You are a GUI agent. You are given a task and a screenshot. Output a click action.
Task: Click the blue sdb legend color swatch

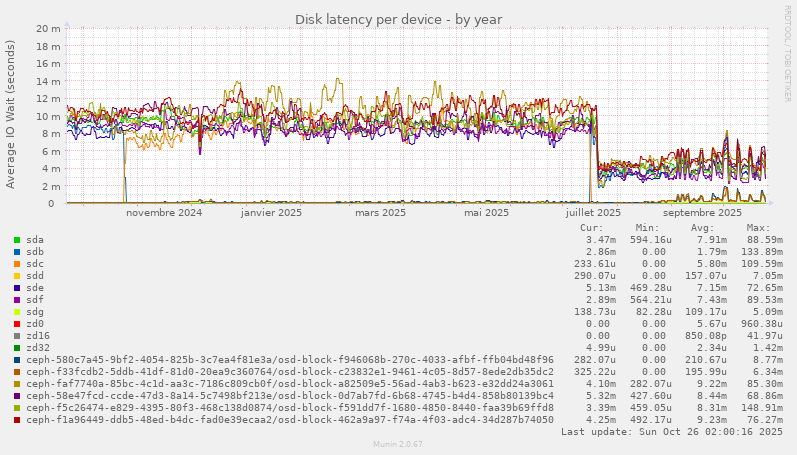pyautogui.click(x=17, y=252)
